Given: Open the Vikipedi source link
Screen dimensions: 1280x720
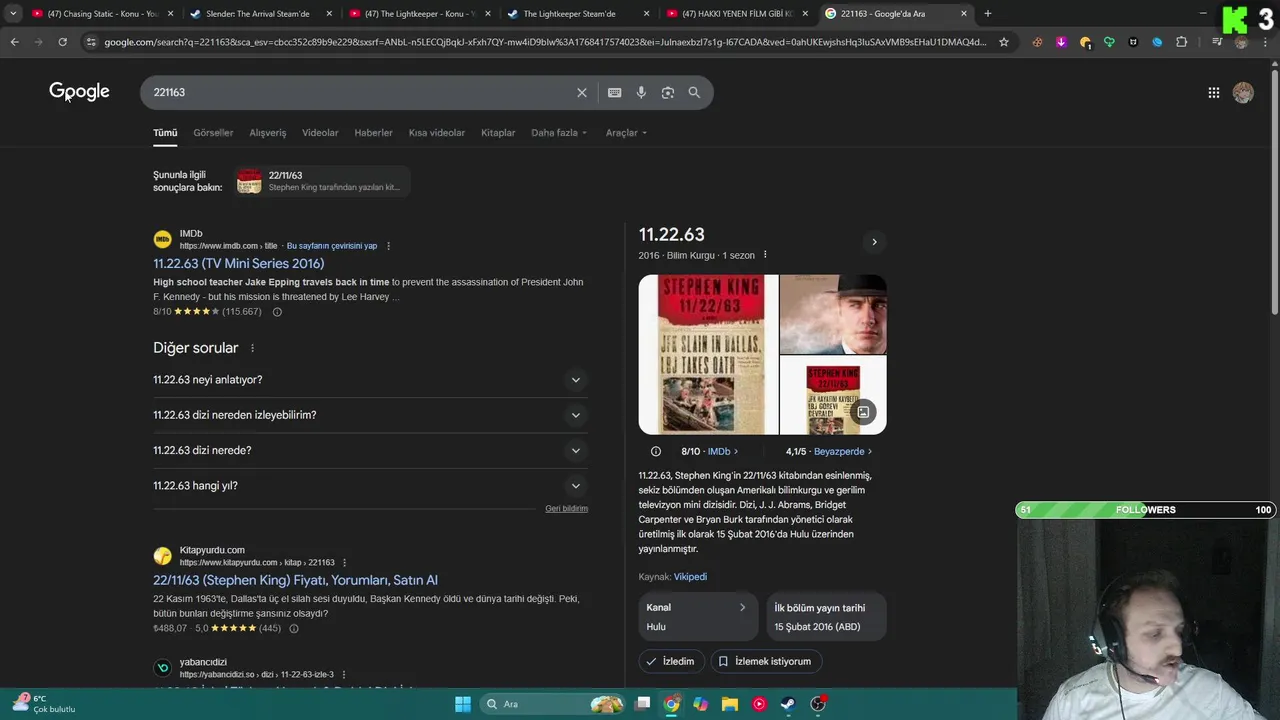Looking at the screenshot, I should pyautogui.click(x=690, y=577).
